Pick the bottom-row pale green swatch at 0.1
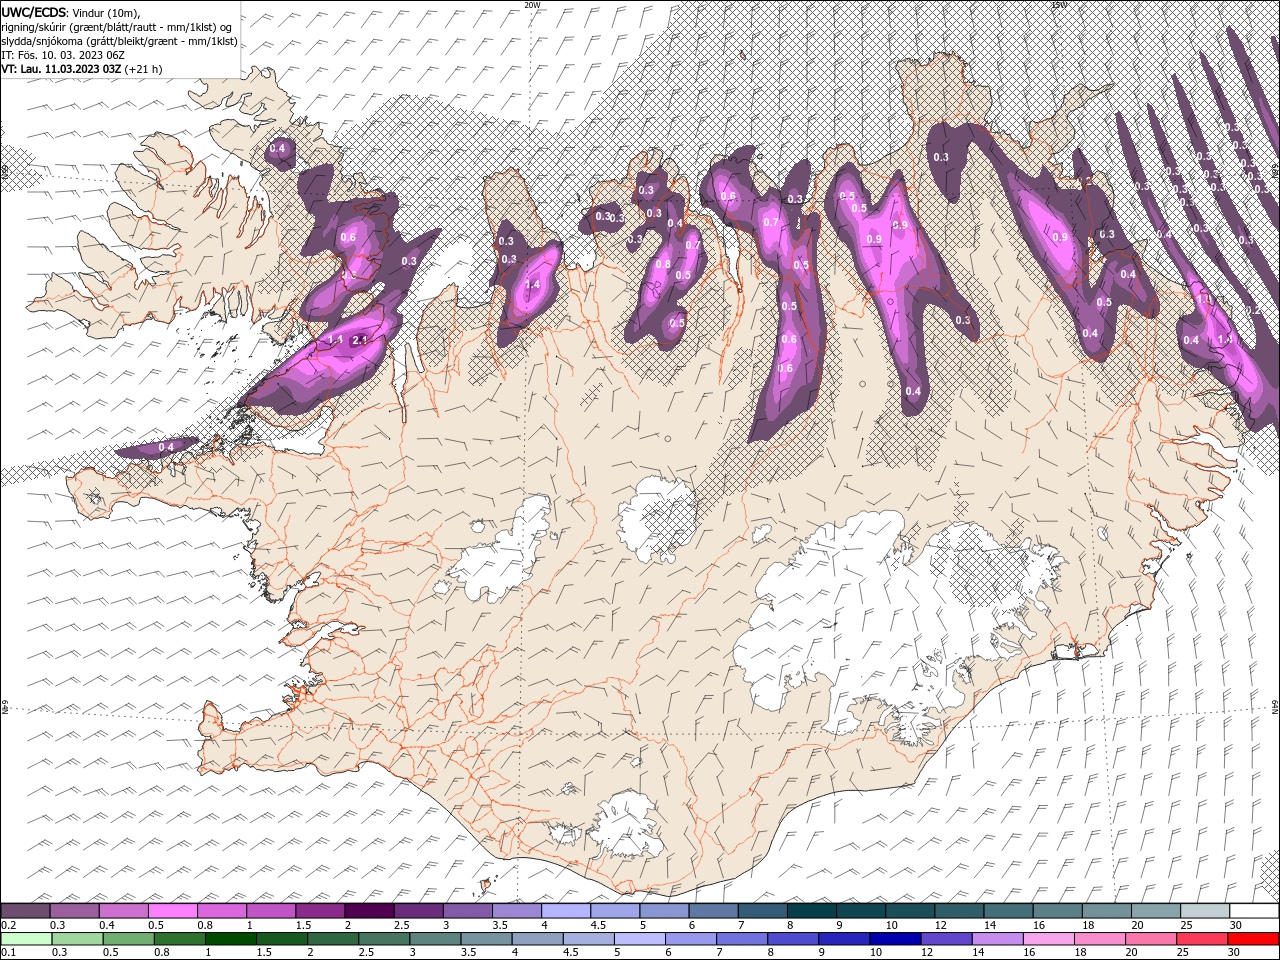Image resolution: width=1280 pixels, height=960 pixels. click(26, 939)
